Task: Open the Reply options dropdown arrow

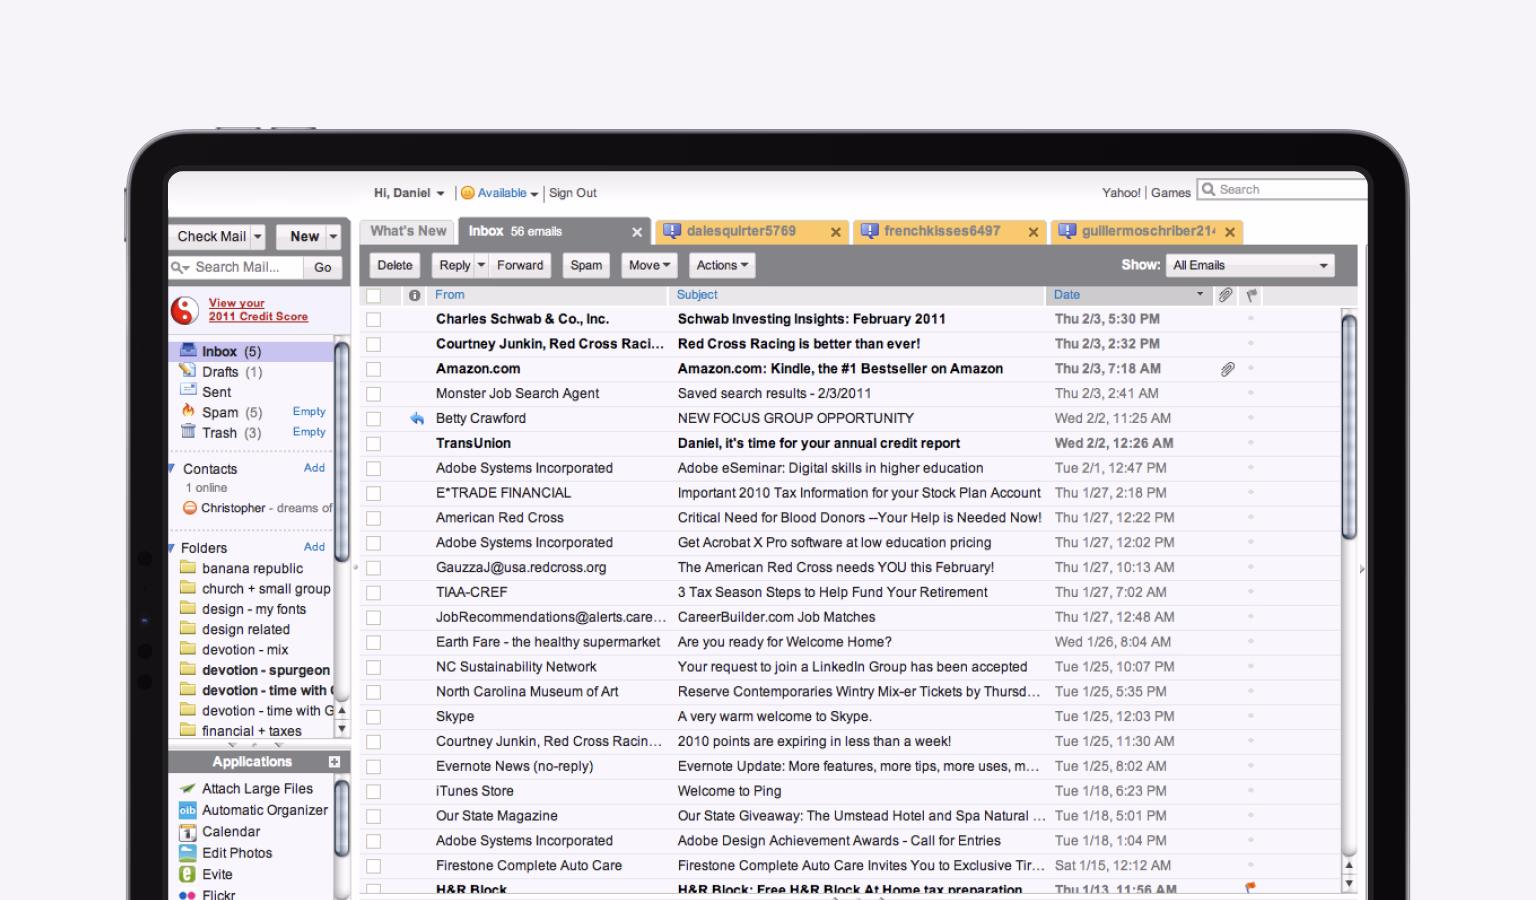Action: 481,265
